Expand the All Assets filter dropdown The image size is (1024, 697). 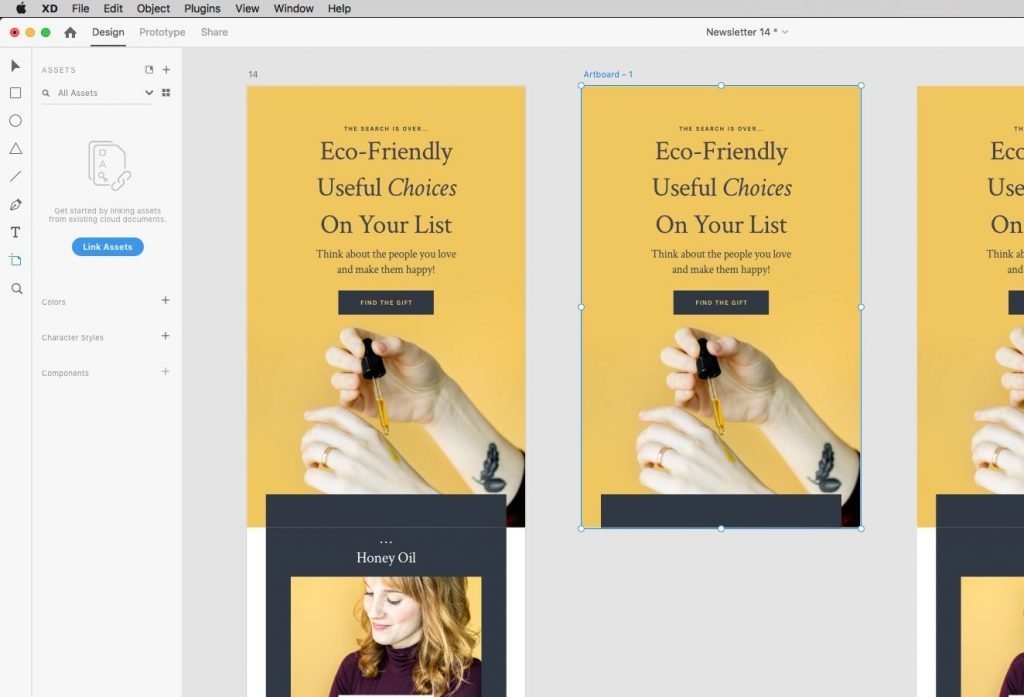[x=149, y=93]
